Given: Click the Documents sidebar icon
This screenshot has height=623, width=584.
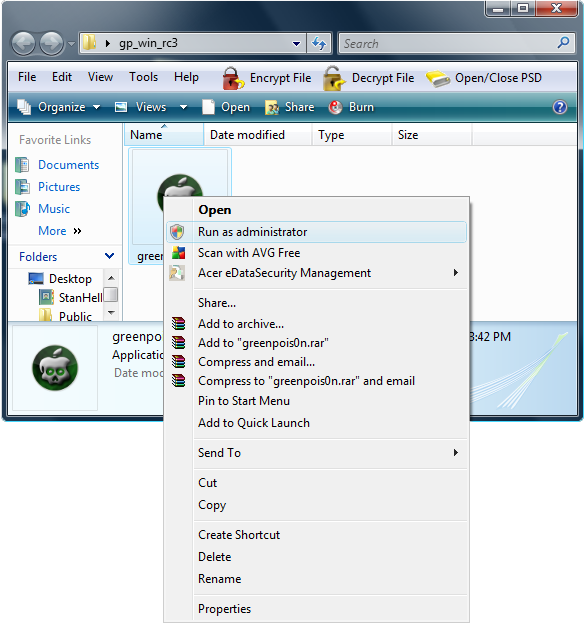Looking at the screenshot, I should 22,165.
